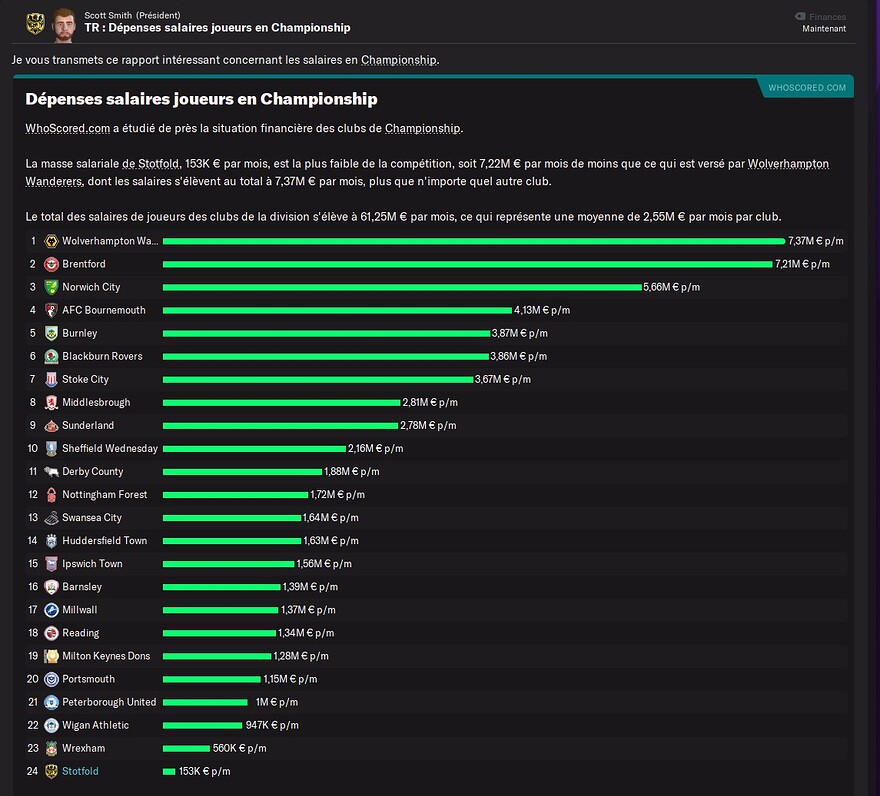The height and width of the screenshot is (796, 880).
Task: Click the AFC Bournemouth badge
Action: [x=51, y=310]
